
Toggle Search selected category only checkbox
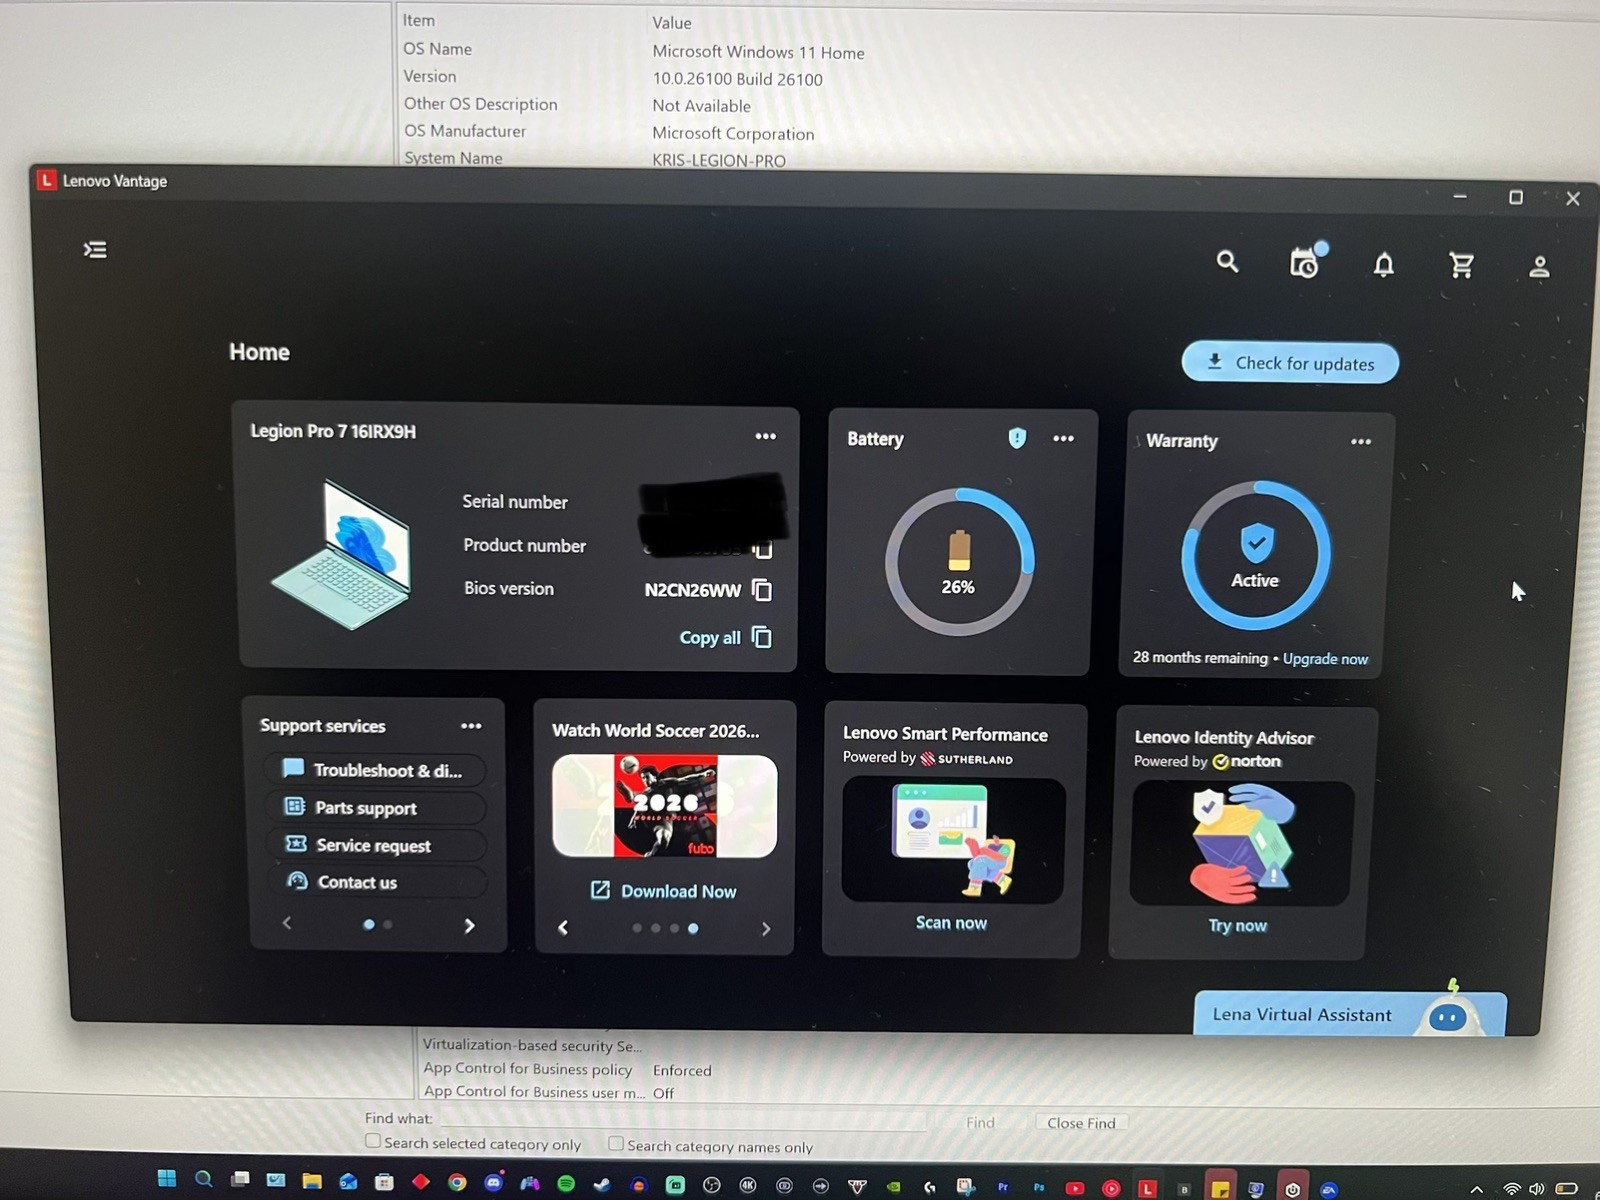373,1141
